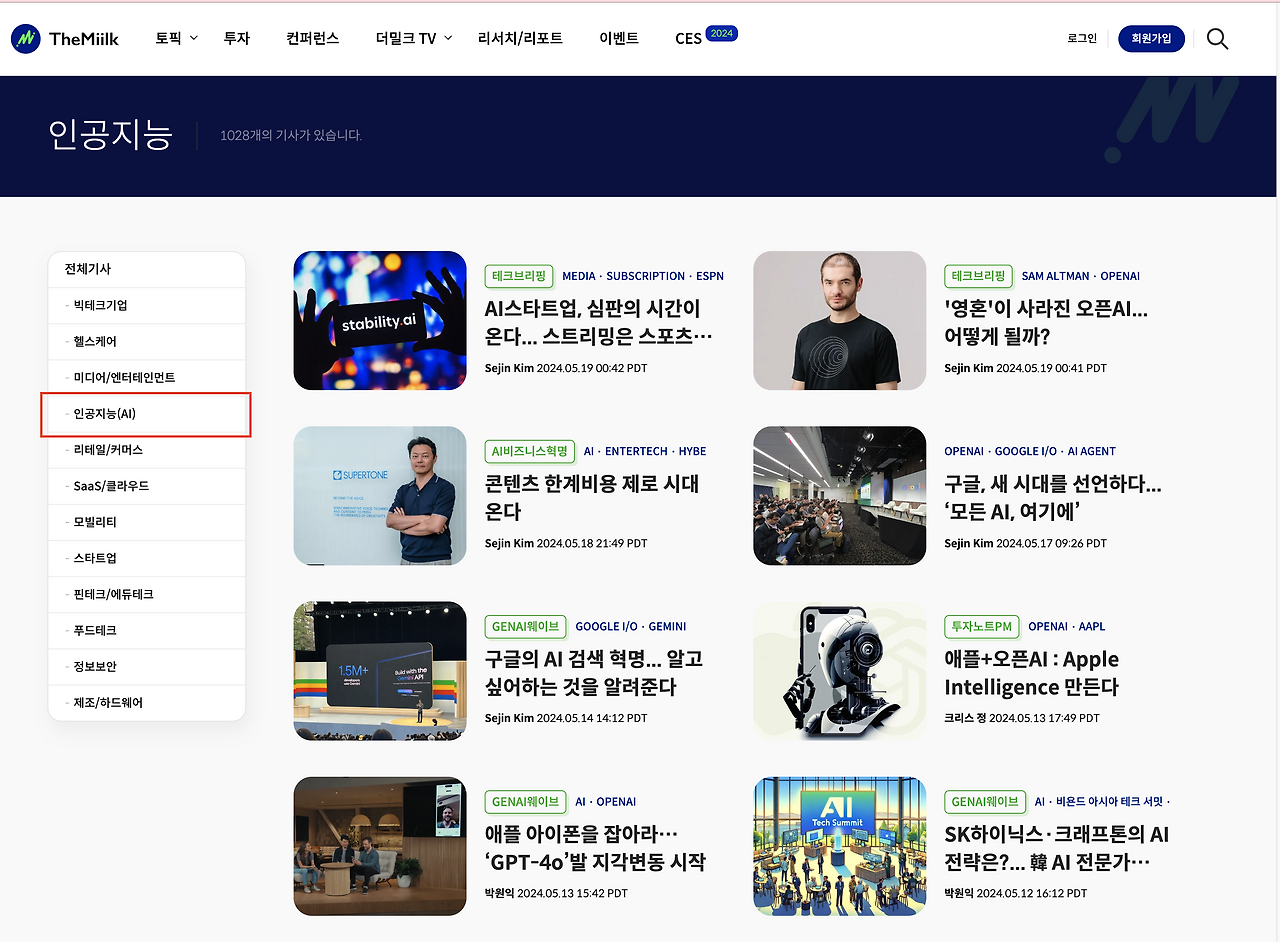1280x942 pixels.
Task: Open SK하이닉스·크래프톤의 AI 전략 headline
Action: (x=1057, y=848)
